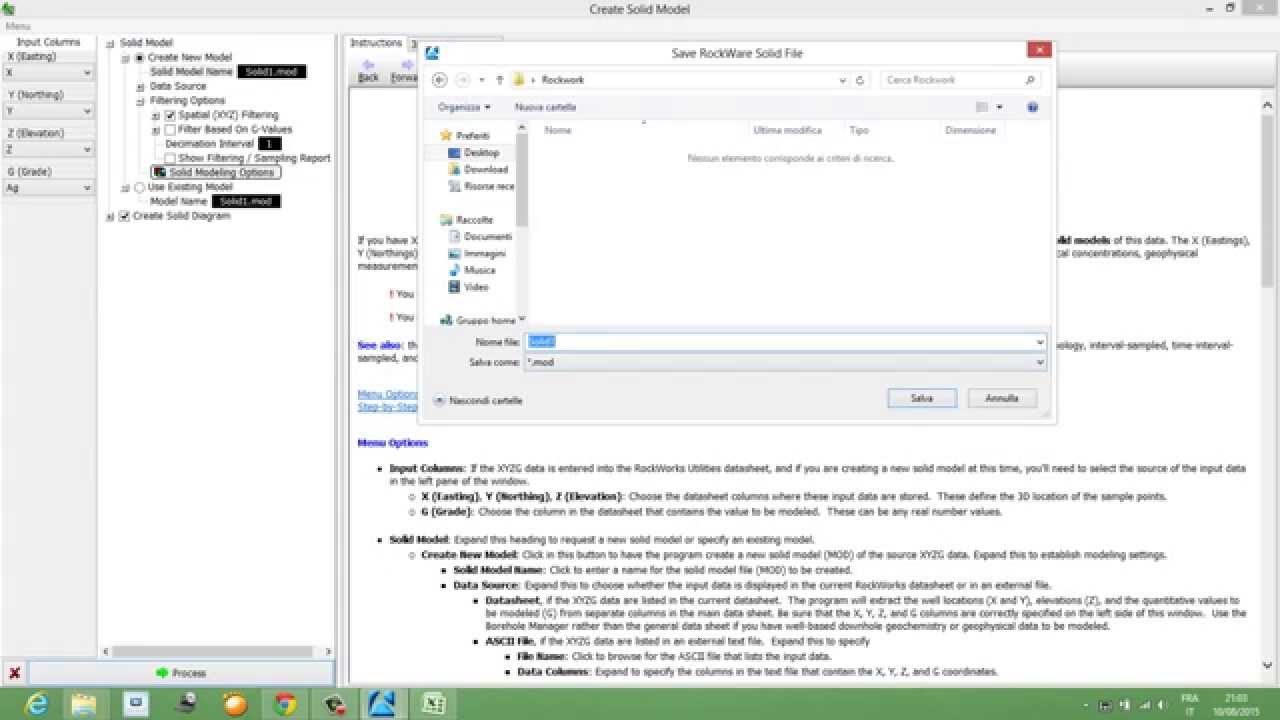Open Immagini library
The image size is (1280, 720).
click(x=477, y=253)
